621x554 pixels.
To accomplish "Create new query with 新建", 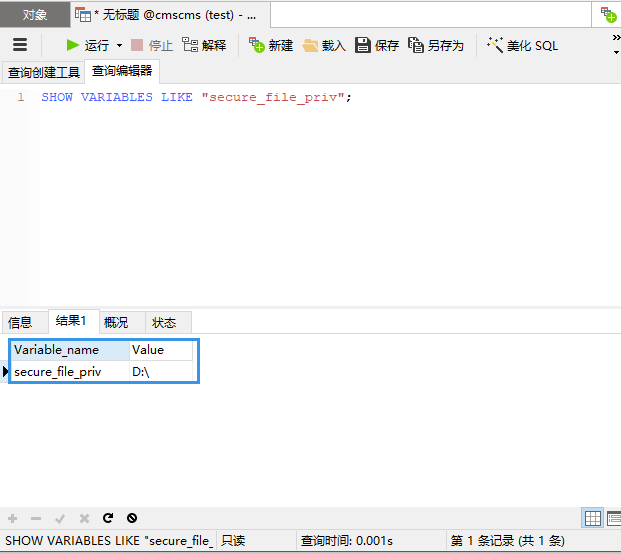I will (x=271, y=45).
